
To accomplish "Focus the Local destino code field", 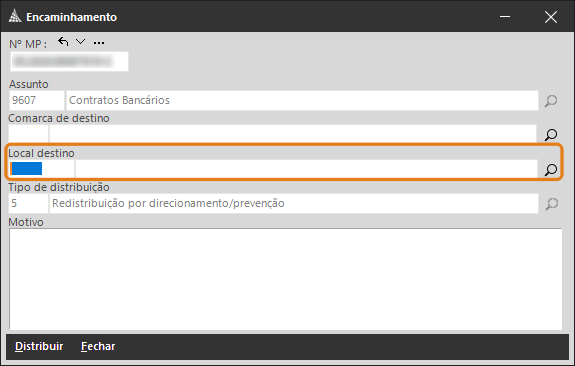I will [41, 169].
